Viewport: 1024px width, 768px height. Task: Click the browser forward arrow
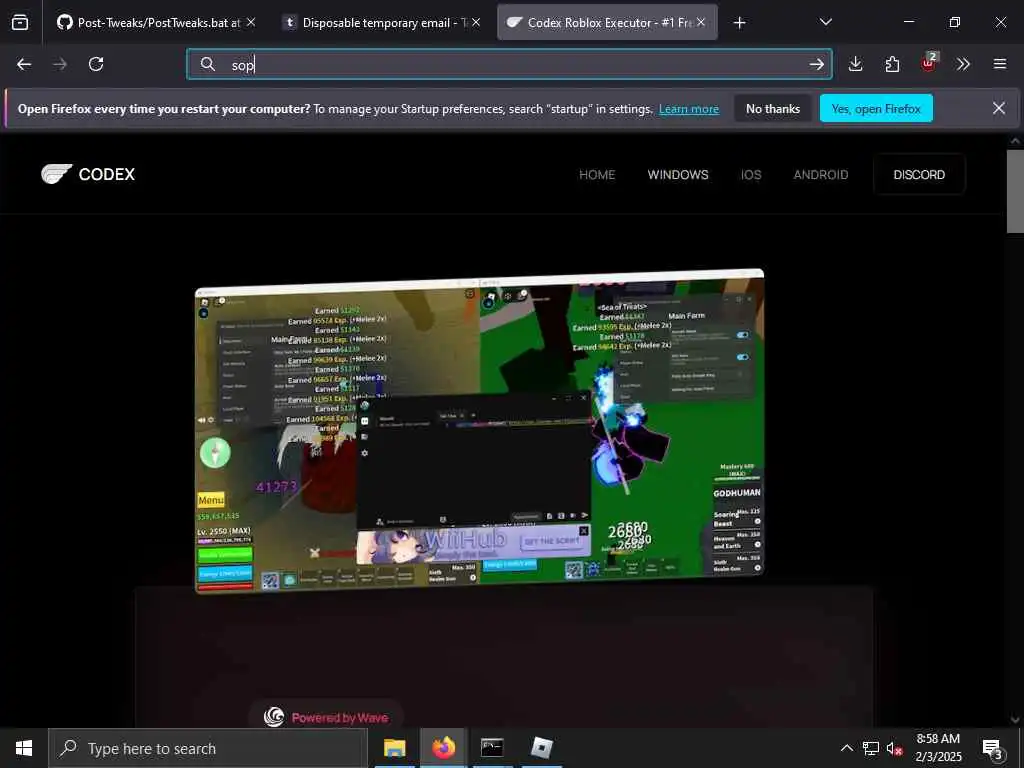[x=60, y=64]
